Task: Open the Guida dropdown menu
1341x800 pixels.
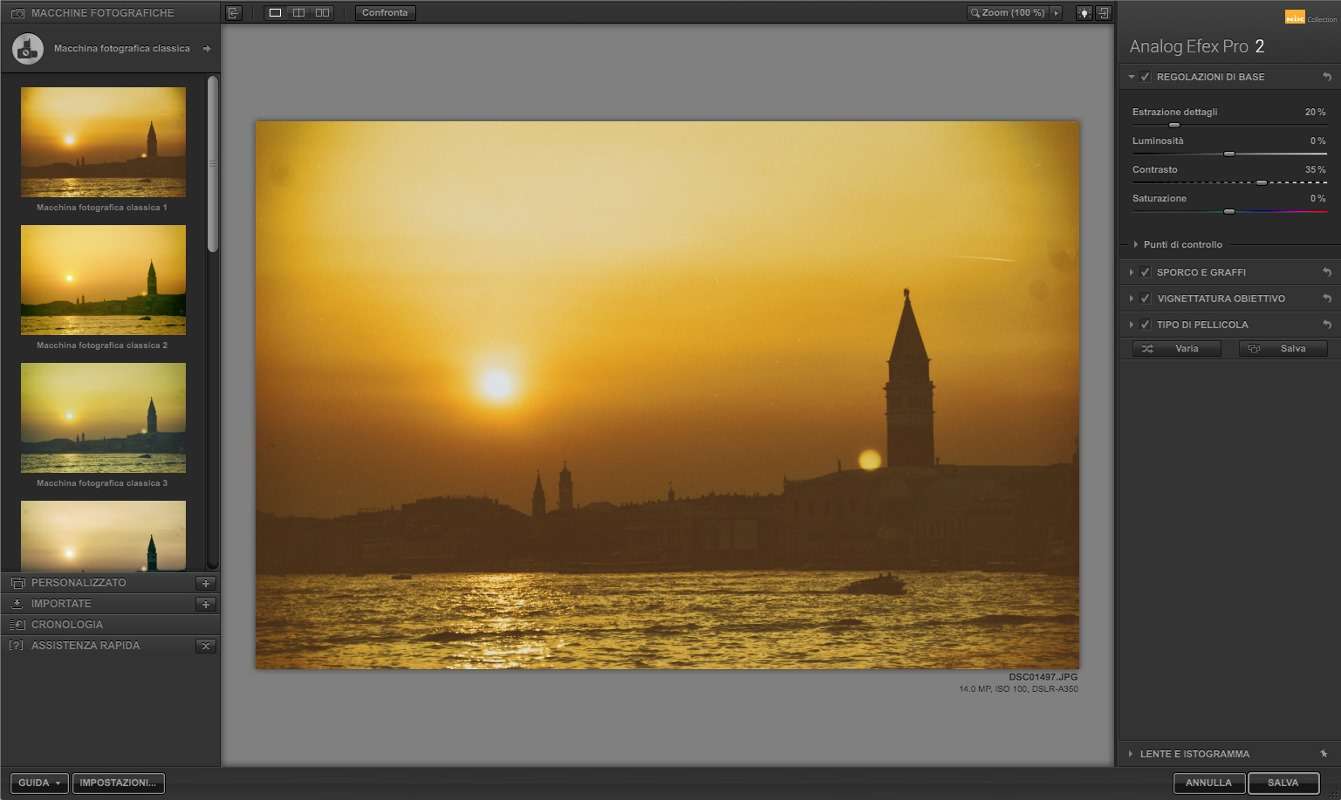Action: [40, 783]
